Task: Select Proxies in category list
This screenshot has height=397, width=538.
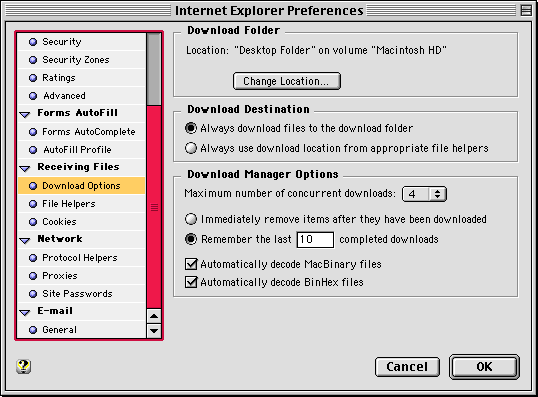Action: coord(82,276)
